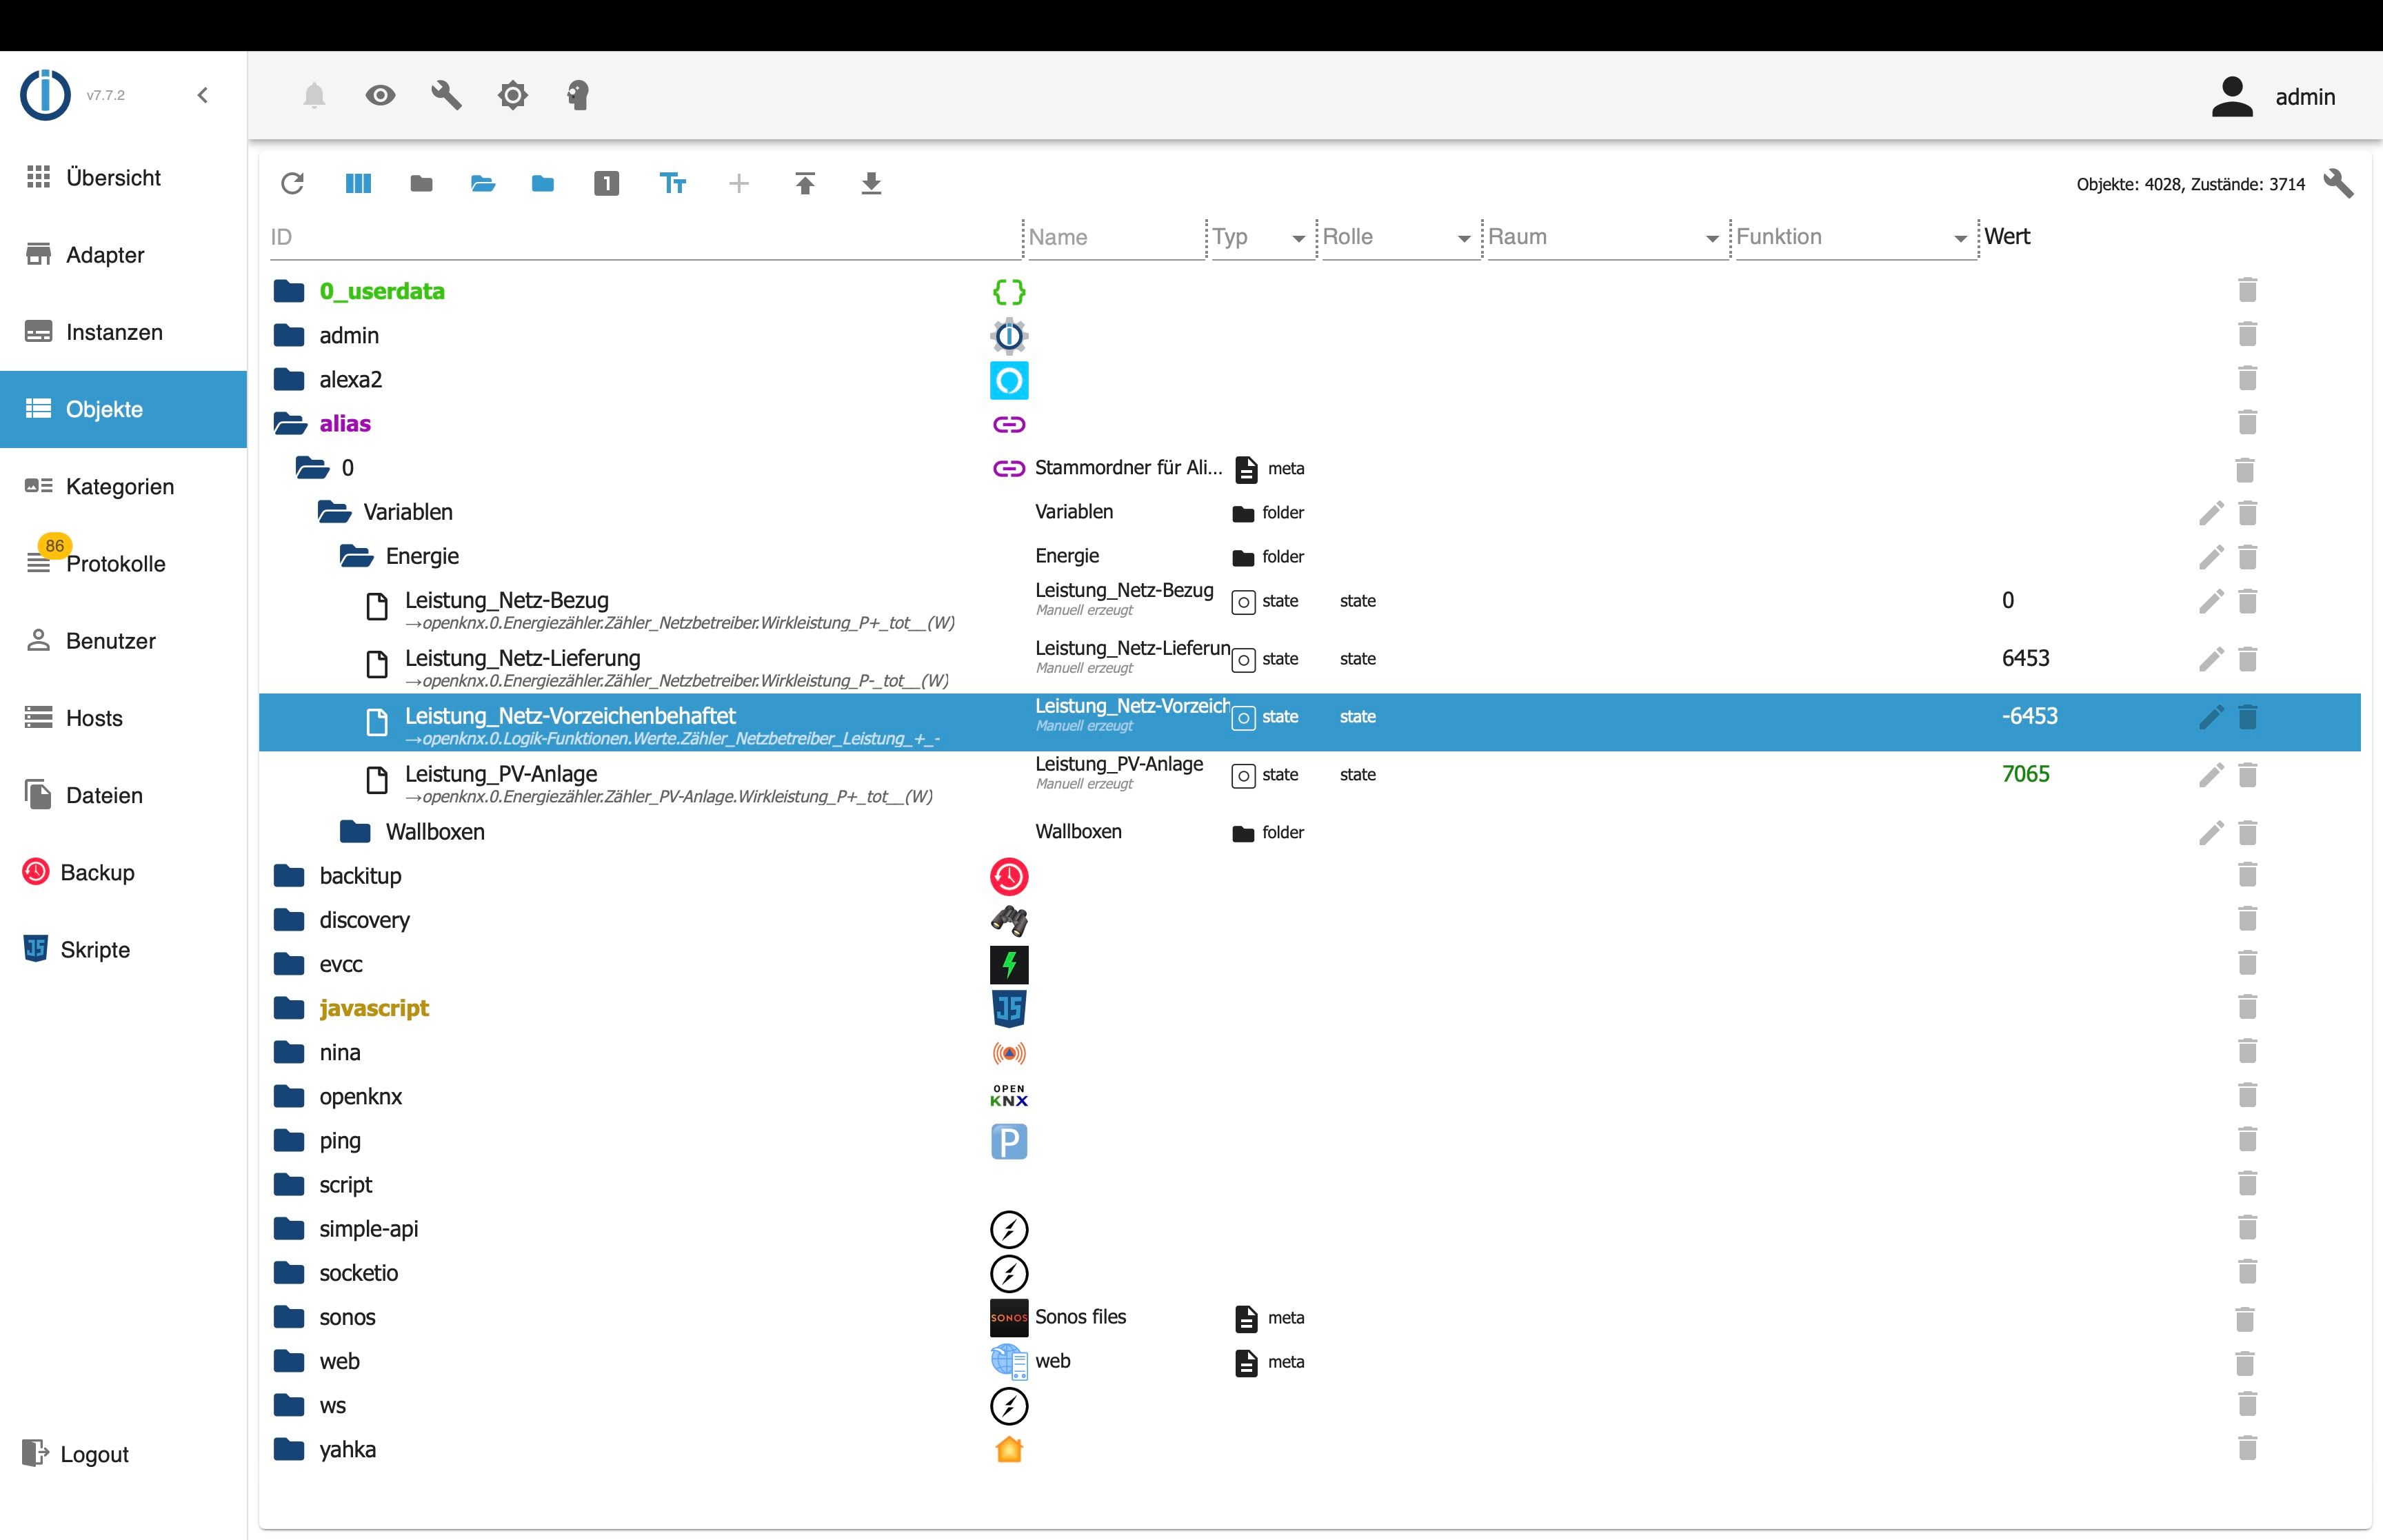
Task: Click the upload objects arrow icon
Action: point(805,183)
